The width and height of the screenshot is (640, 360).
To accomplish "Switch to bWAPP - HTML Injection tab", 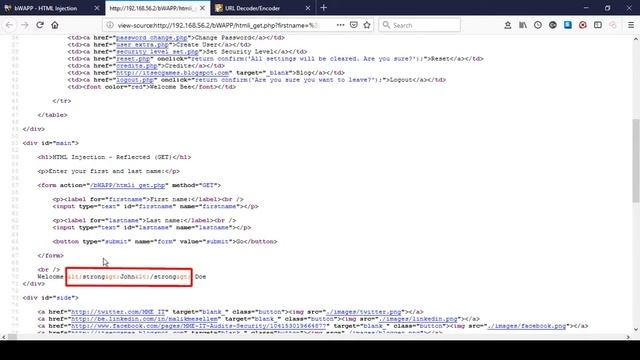I will [52, 8].
